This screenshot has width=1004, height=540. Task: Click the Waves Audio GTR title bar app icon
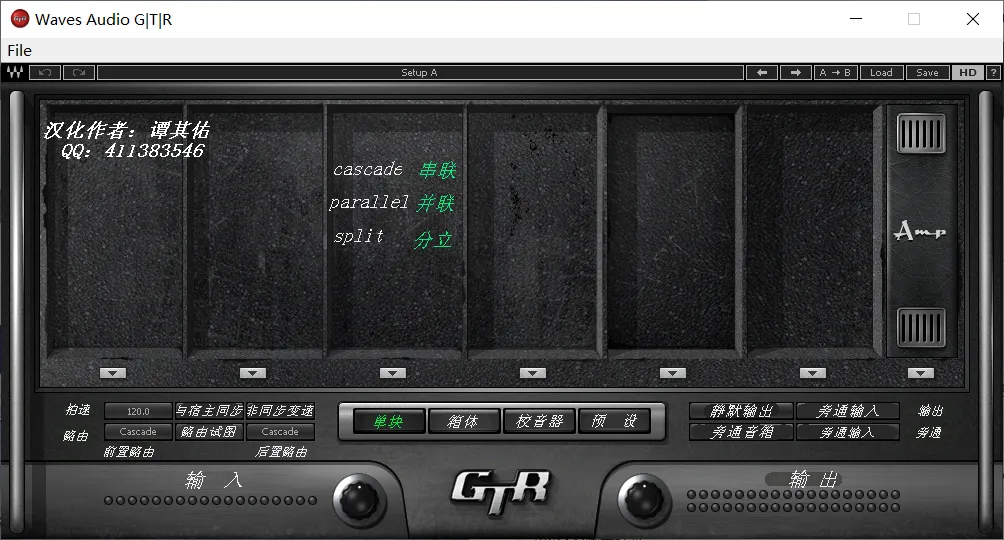pos(20,19)
